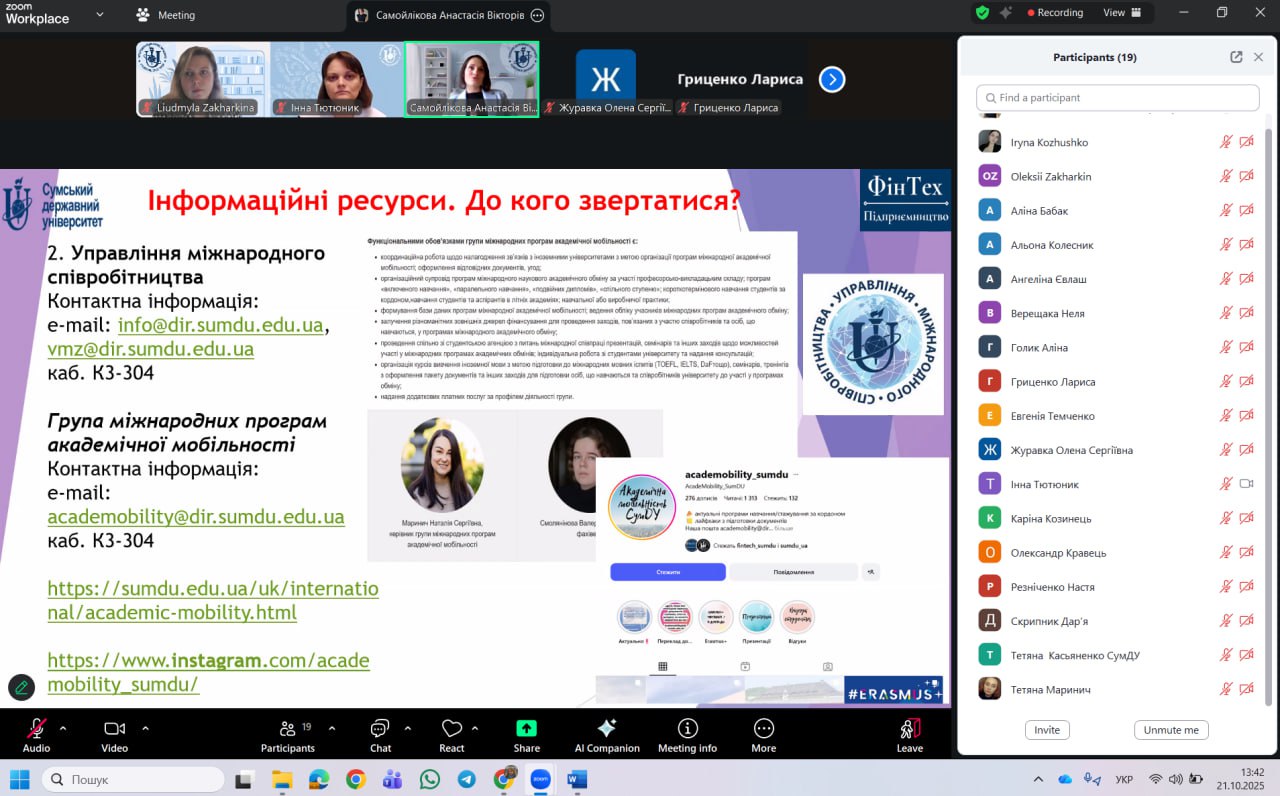The height and width of the screenshot is (796, 1280).
Task: Show next video thumbnails with arrow
Action: (832, 80)
